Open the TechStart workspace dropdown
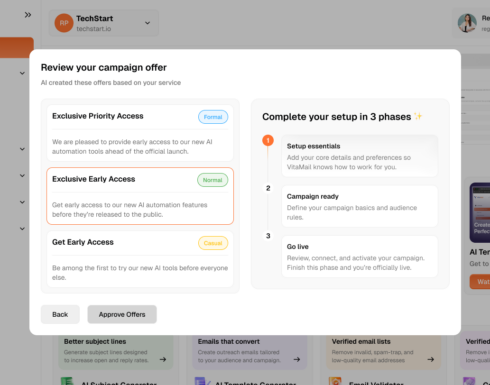This screenshot has height=385, width=490. coord(104,23)
